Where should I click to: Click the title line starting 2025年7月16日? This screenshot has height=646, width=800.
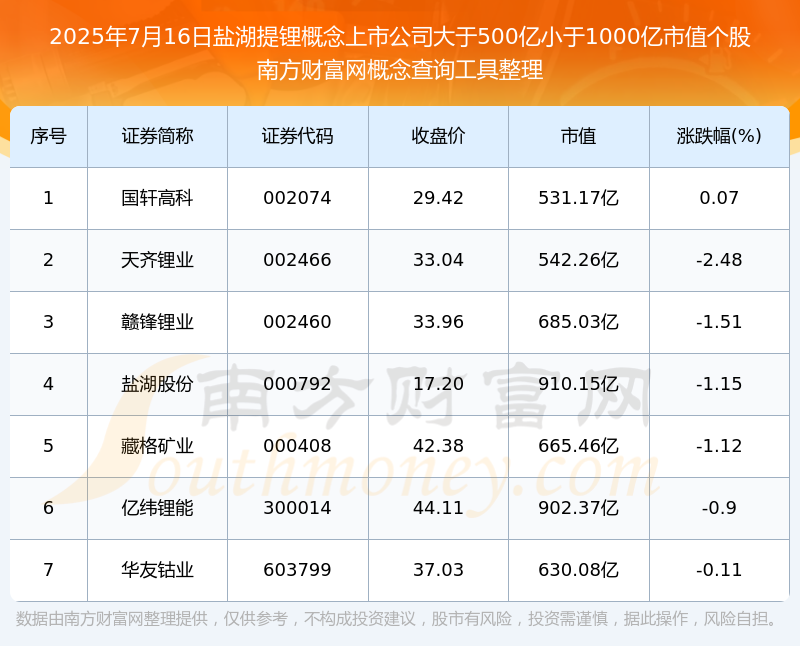(x=400, y=37)
